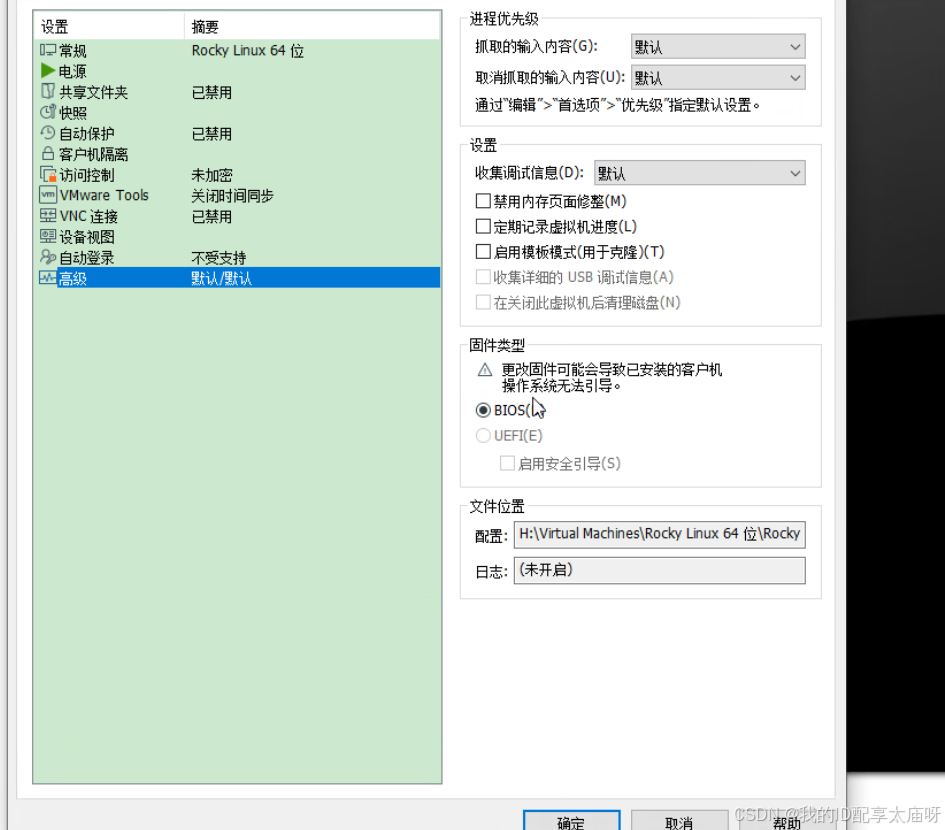Click 关闭时间同步 summary text
The height and width of the screenshot is (830, 945).
tap(232, 195)
